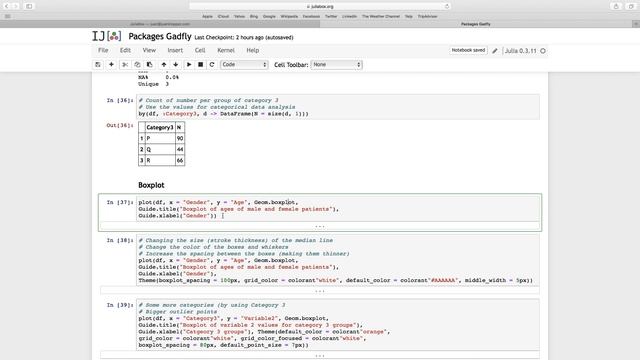Cut selected cell with scissors icon
Viewport: 640px width, 360px height.
[125, 64]
